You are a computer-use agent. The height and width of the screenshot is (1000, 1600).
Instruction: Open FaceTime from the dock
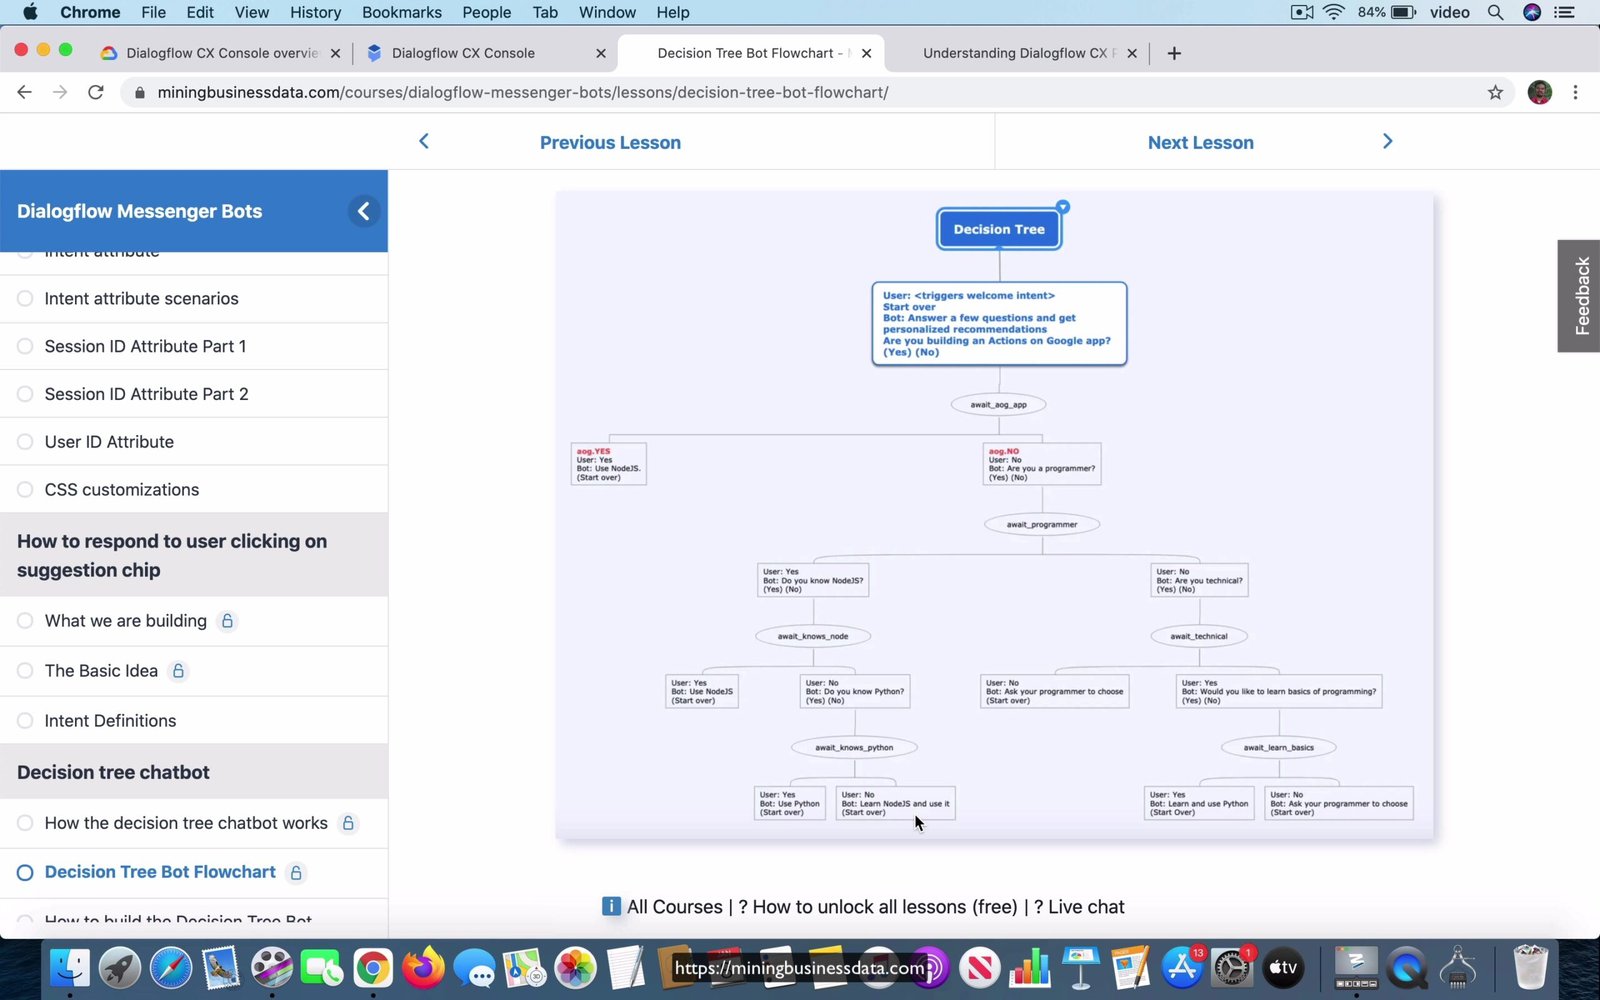point(322,967)
